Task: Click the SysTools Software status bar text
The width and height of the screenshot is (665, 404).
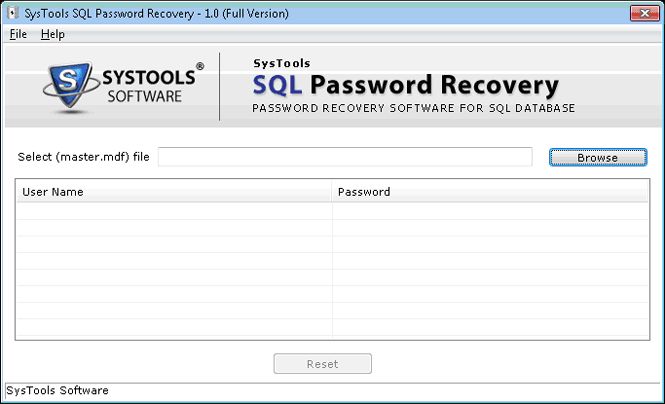Action: [x=57, y=390]
